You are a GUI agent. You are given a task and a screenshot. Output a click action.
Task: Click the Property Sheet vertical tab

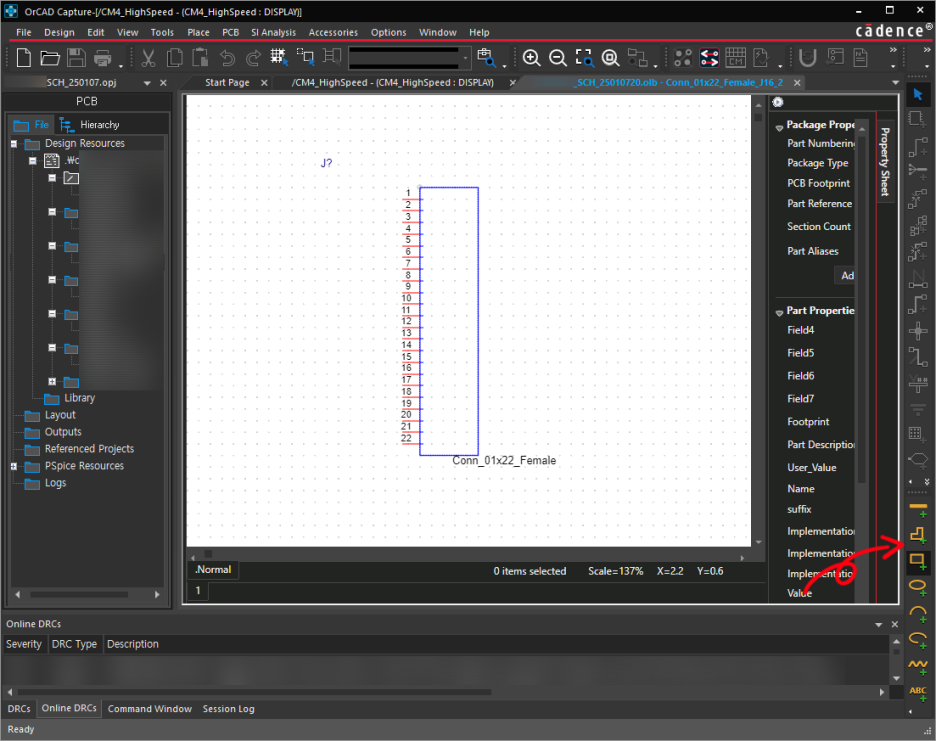(x=885, y=161)
